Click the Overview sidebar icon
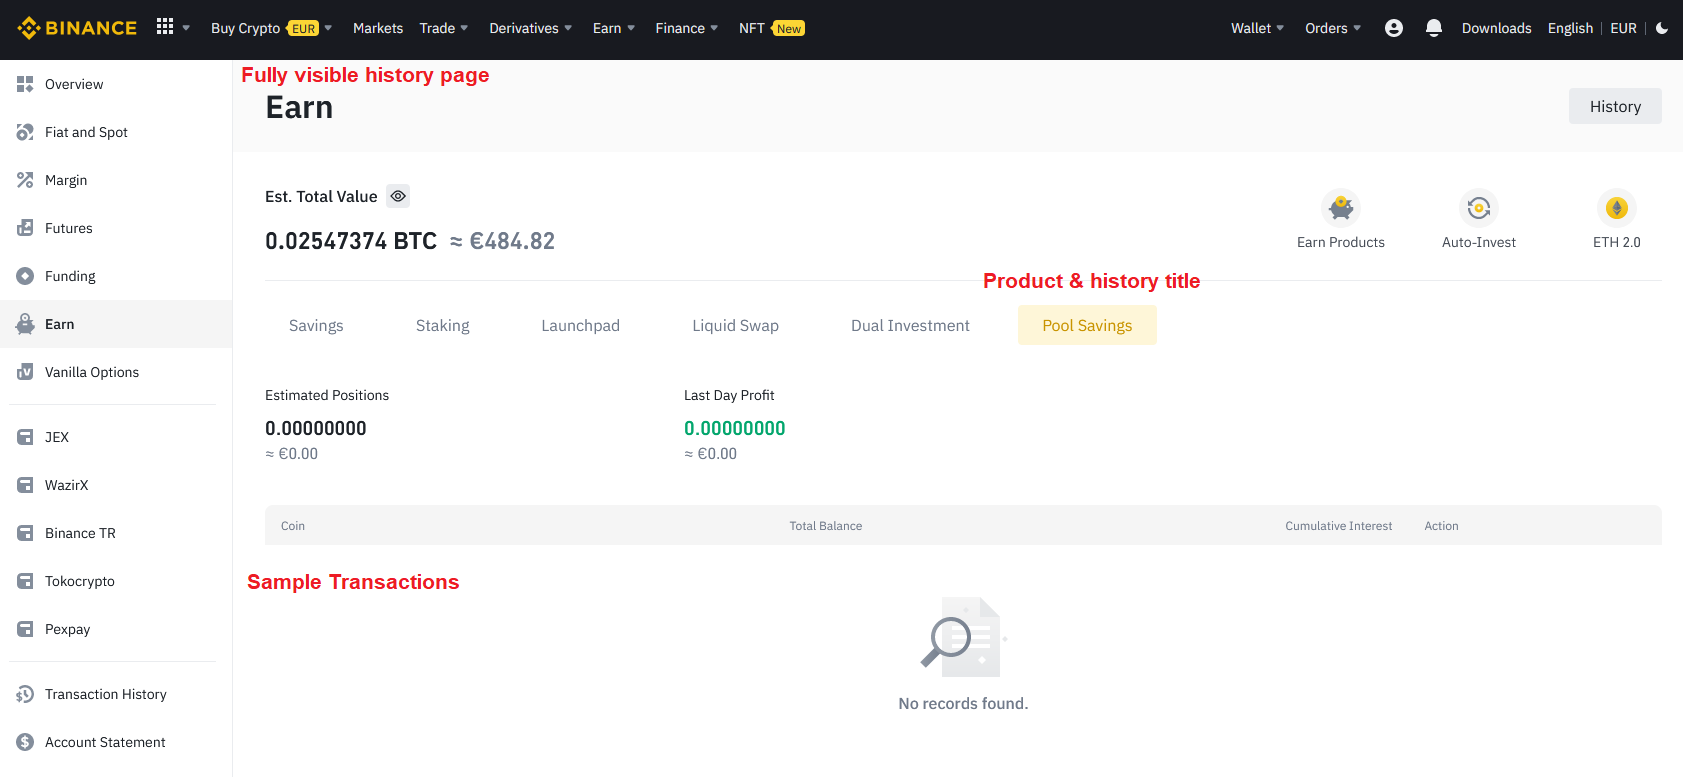 (25, 84)
